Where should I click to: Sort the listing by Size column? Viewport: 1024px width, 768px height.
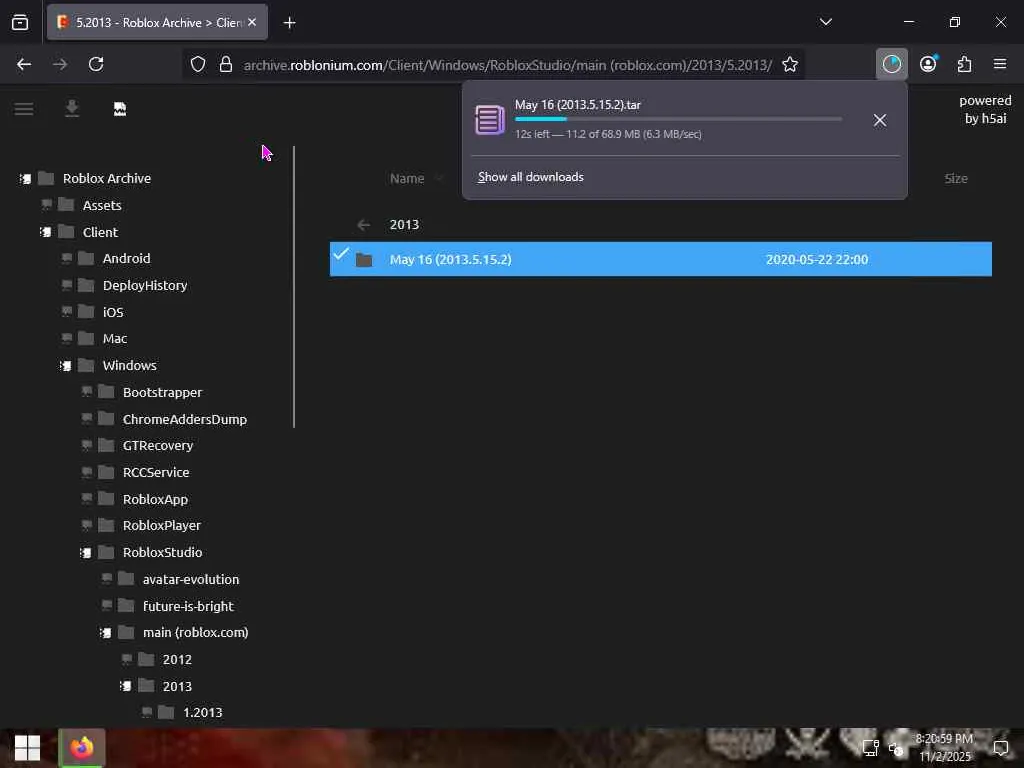(x=955, y=178)
